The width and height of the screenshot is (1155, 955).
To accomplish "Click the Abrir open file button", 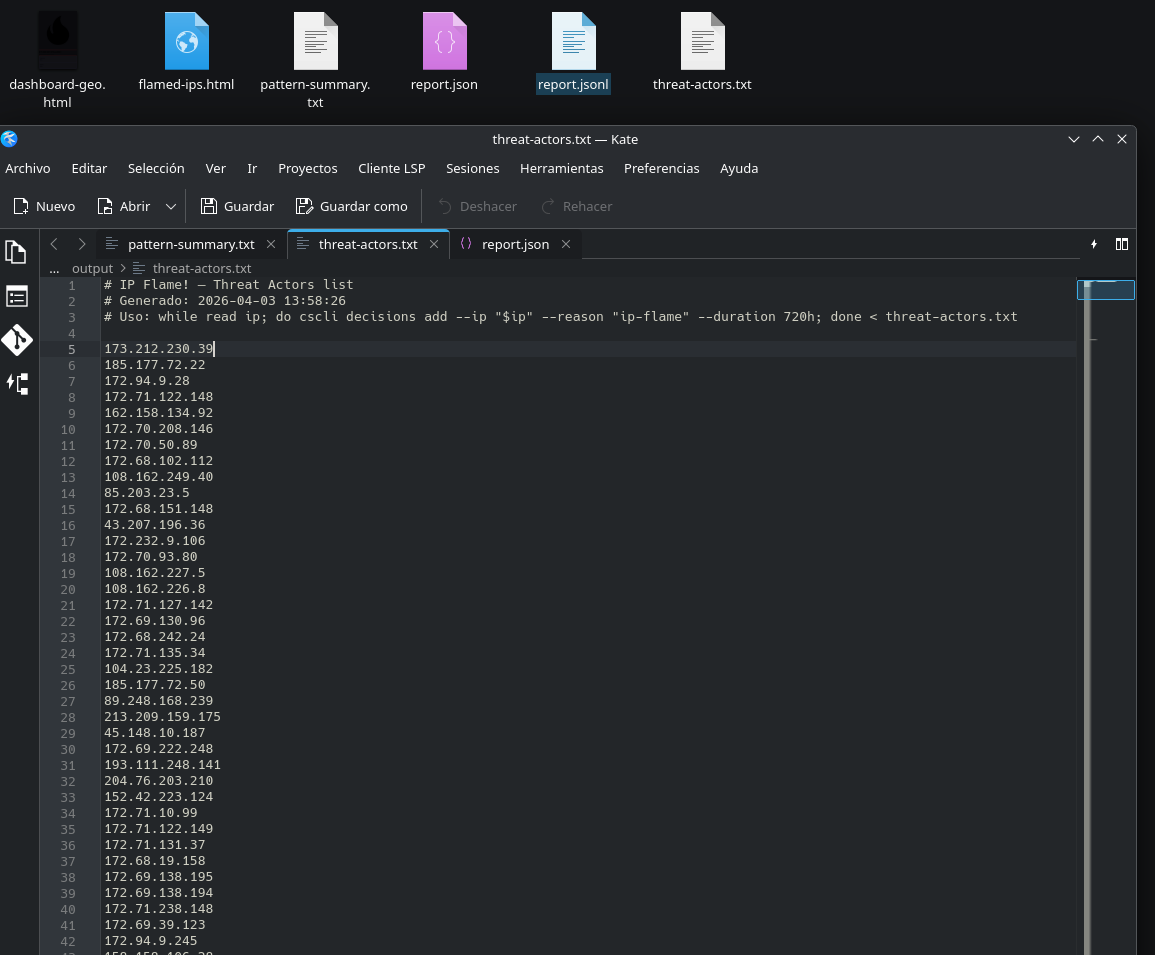I will click(x=124, y=206).
